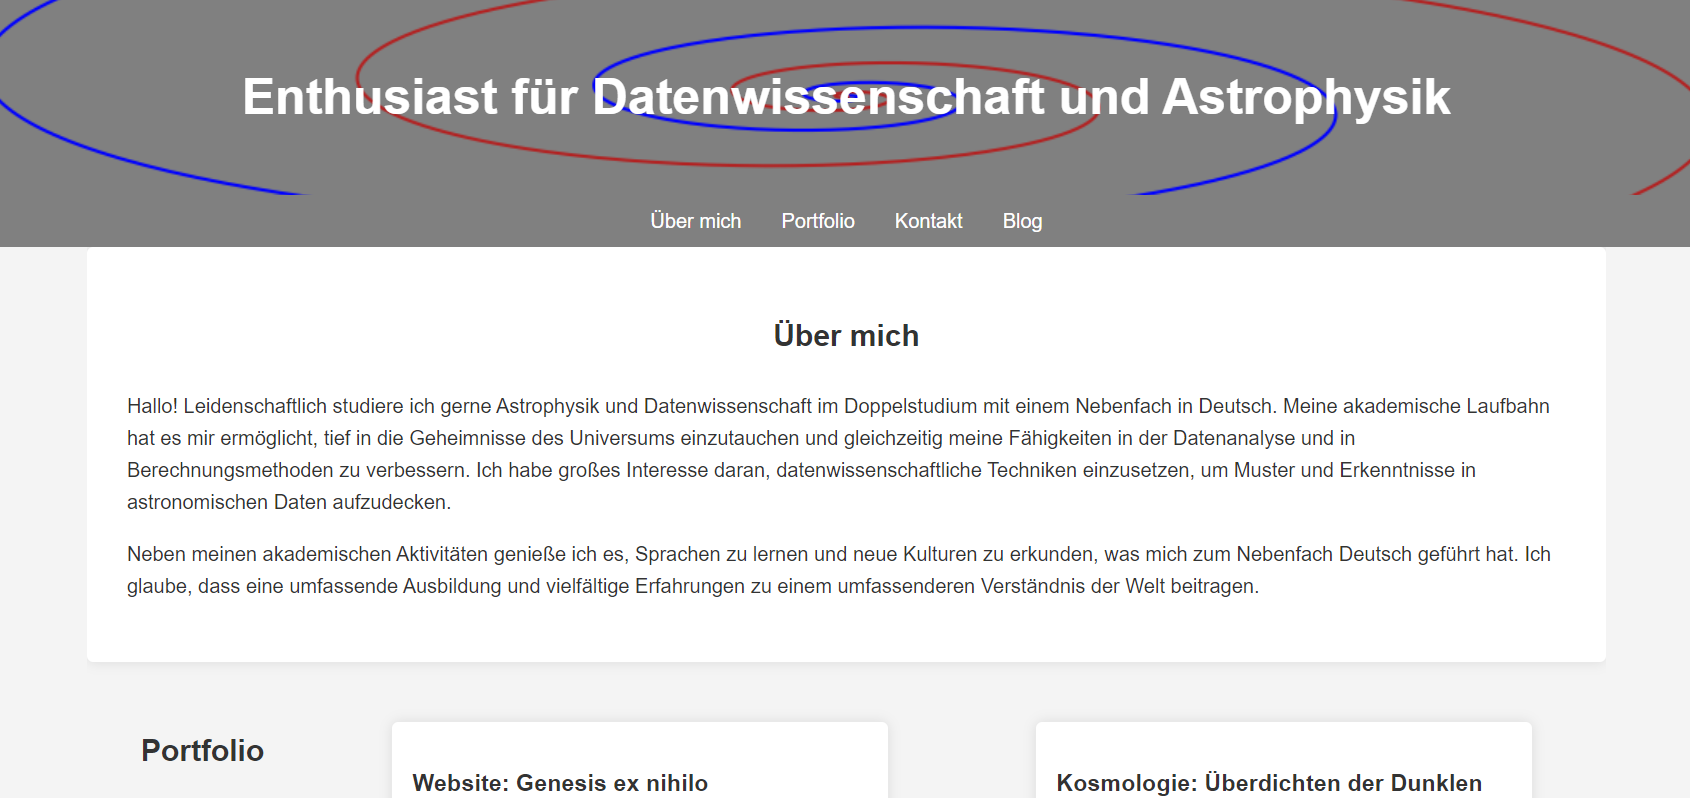Open the Blog navigation link
Viewport: 1690px width, 798px height.
point(1022,221)
